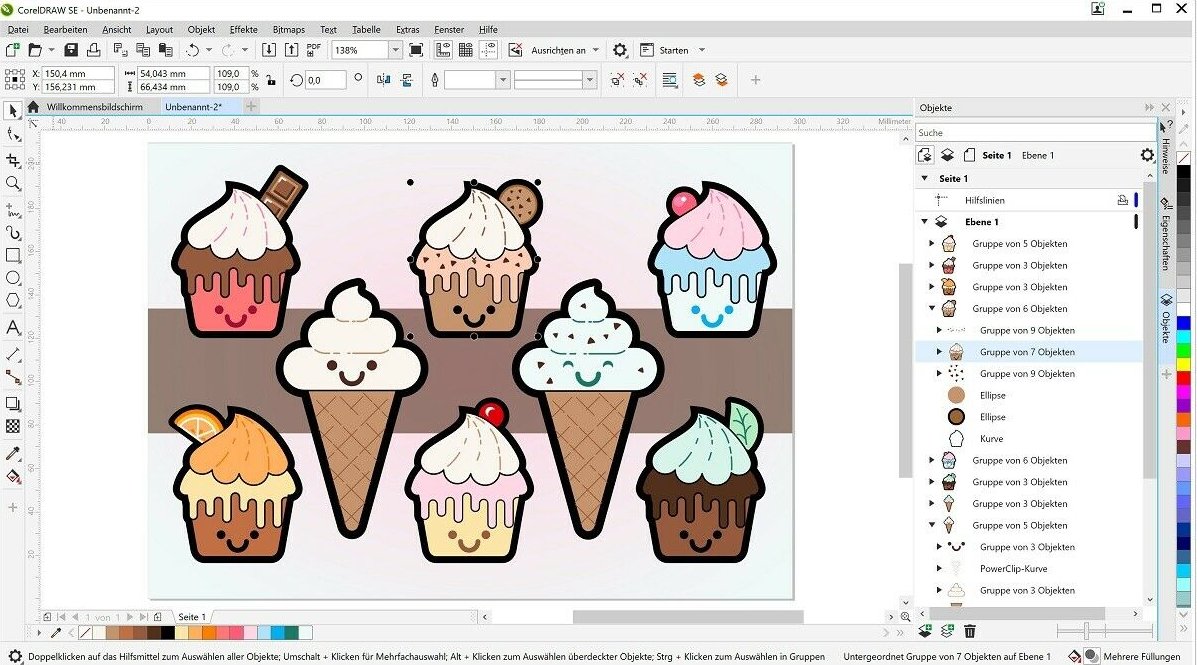
Task: Select the Zoom magnifier tool
Action: tap(13, 184)
